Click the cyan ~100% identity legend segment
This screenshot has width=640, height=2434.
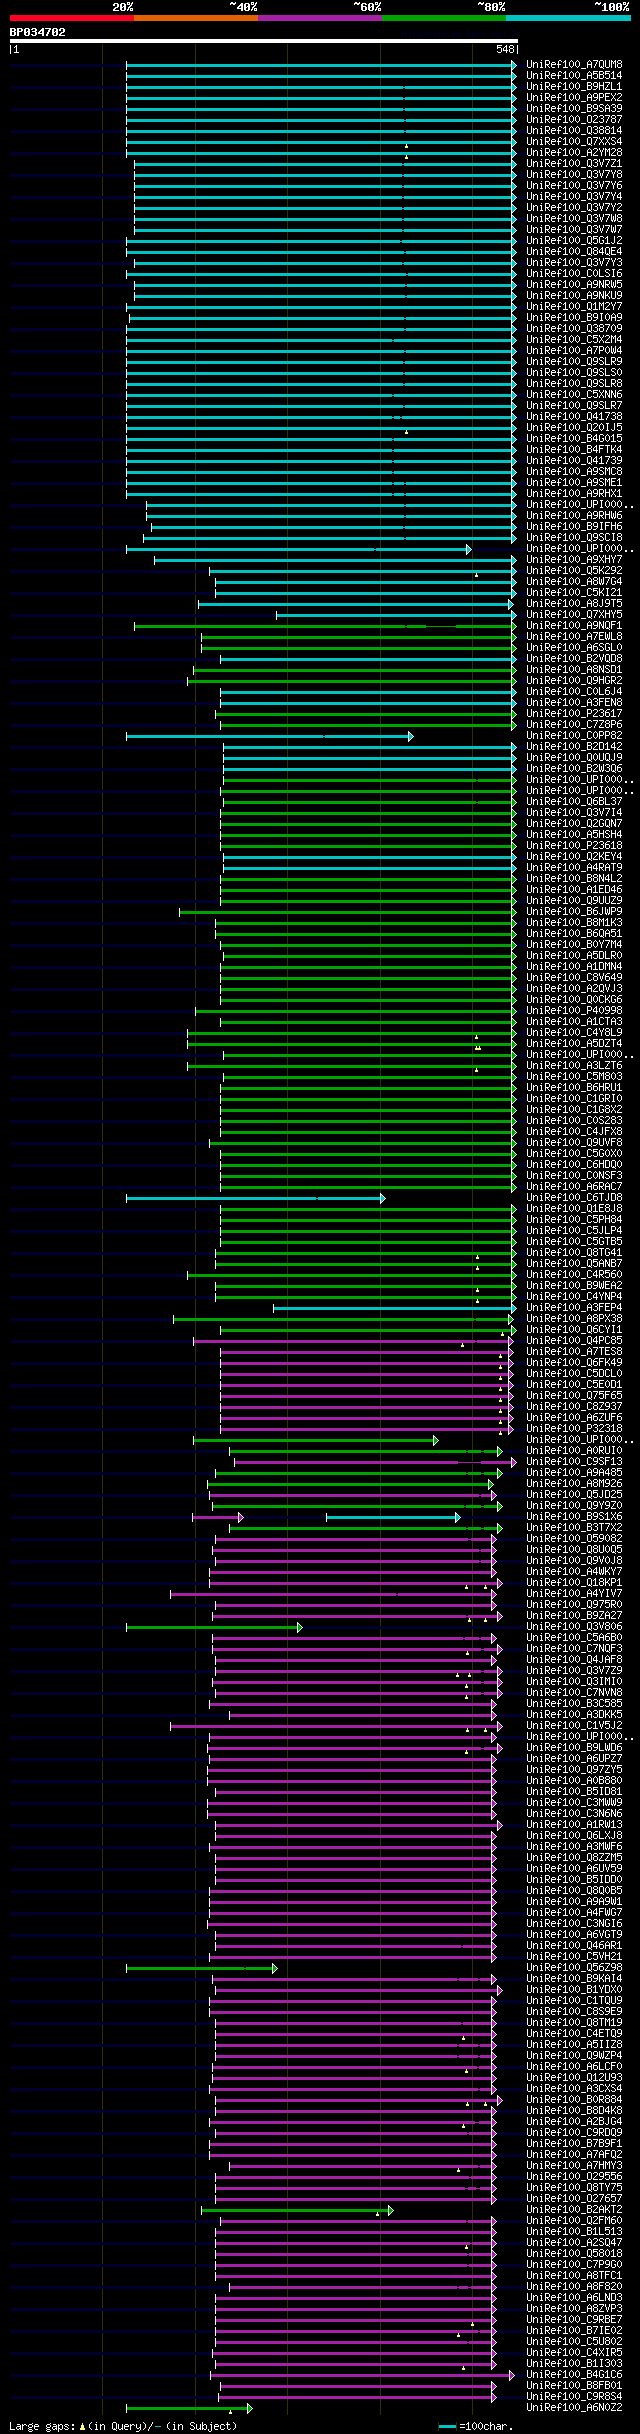click(x=568, y=18)
